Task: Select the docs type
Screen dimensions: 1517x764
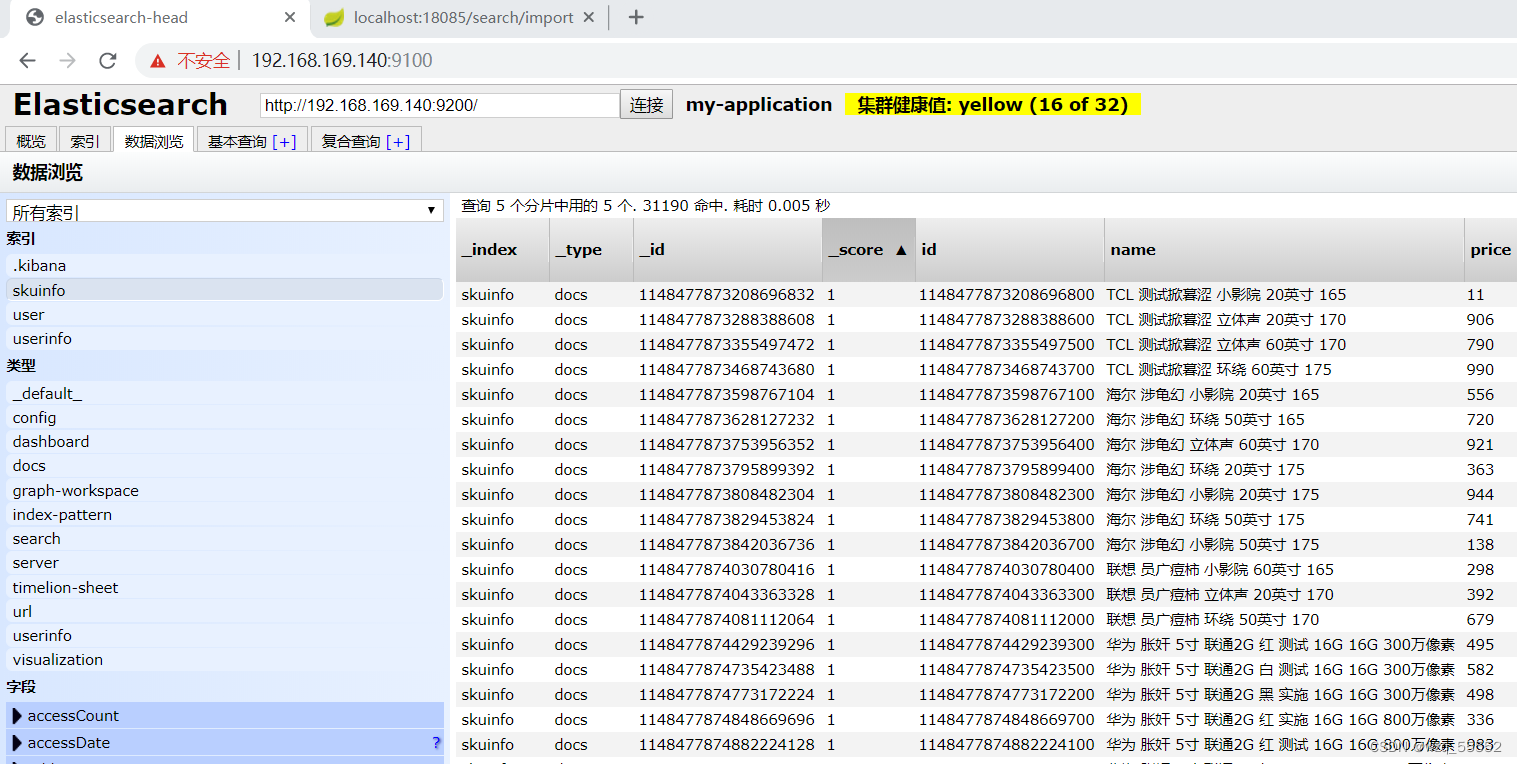Action: click(225, 466)
